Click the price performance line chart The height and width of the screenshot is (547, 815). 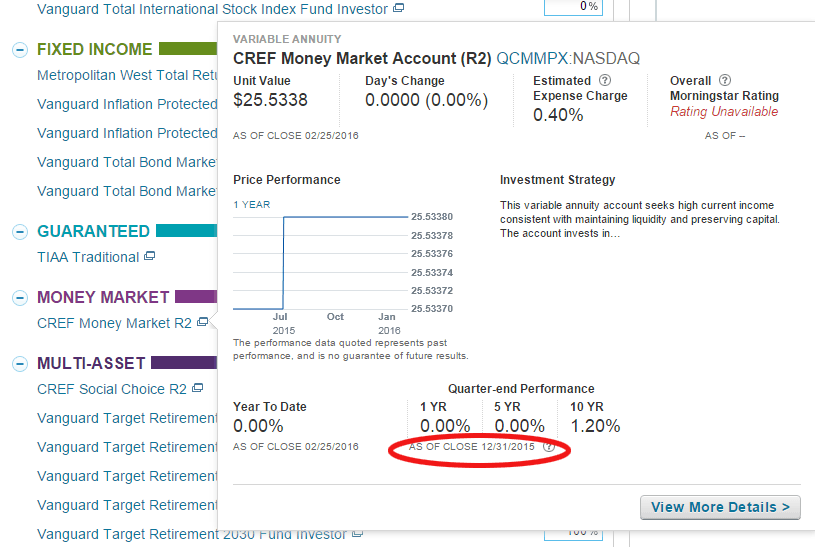click(321, 263)
